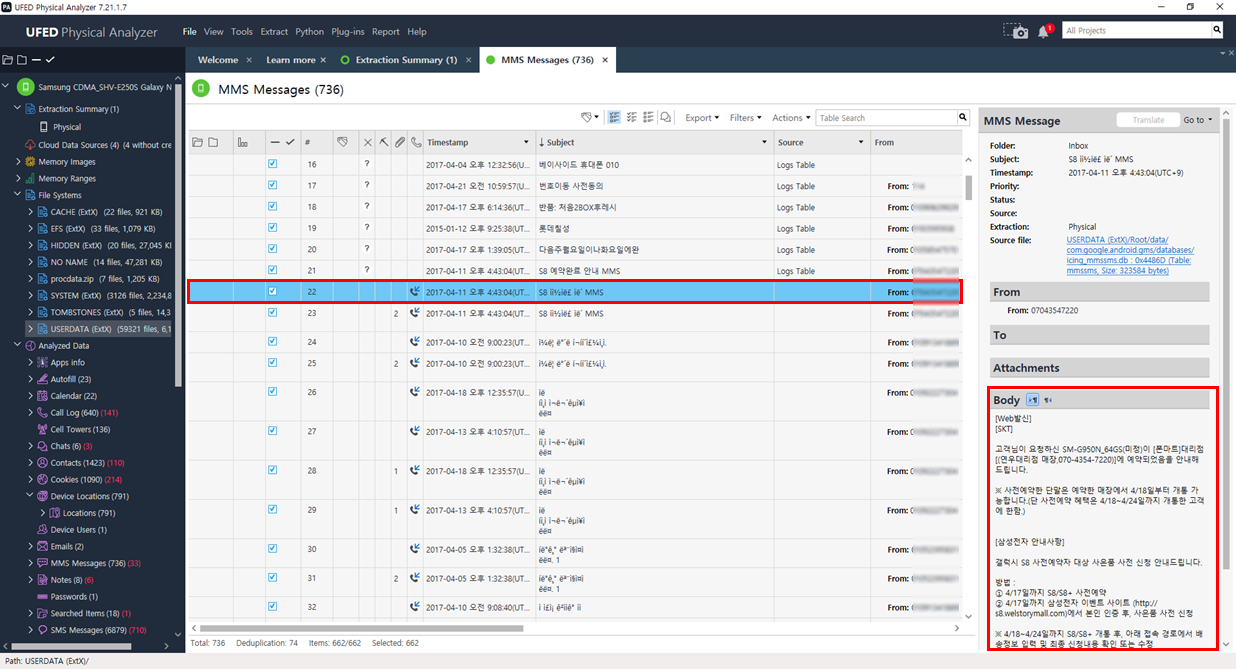Collapse the File Systems tree node
The width and height of the screenshot is (1236, 669).
pos(18,195)
